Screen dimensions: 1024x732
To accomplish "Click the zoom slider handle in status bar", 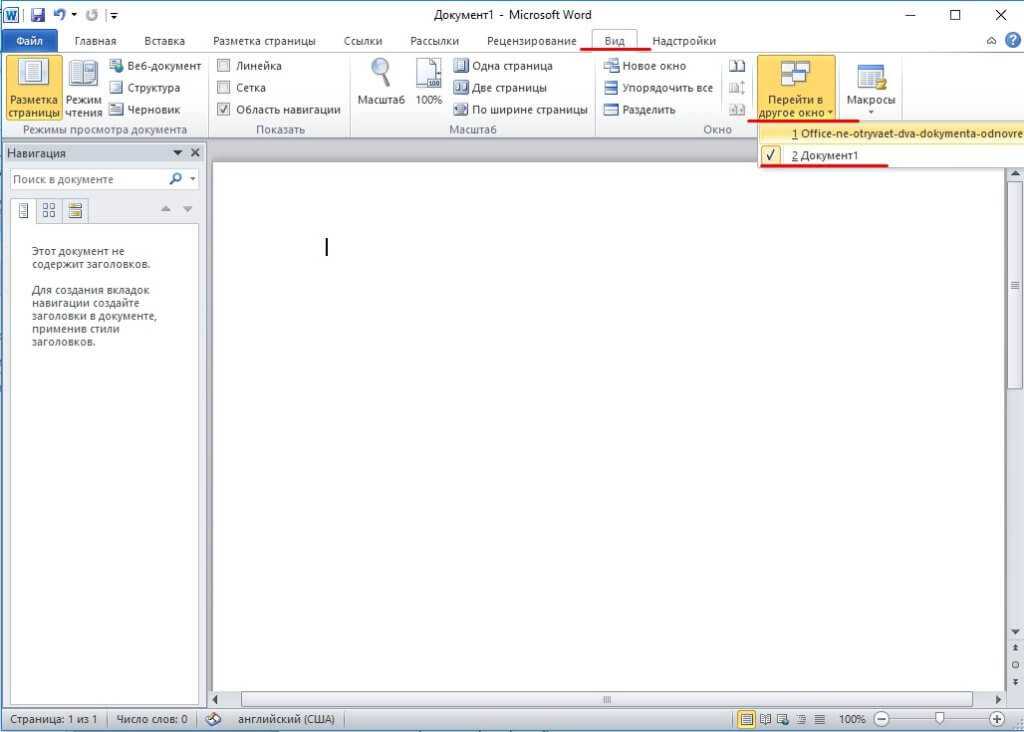I will pos(939,719).
